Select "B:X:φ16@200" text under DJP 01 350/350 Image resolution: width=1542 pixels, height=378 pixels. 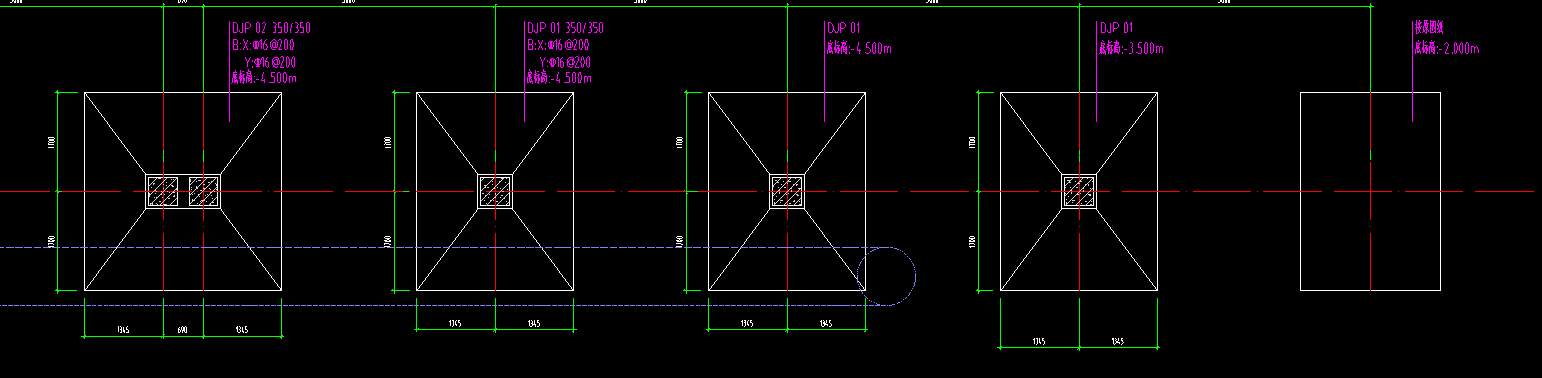[x=558, y=45]
